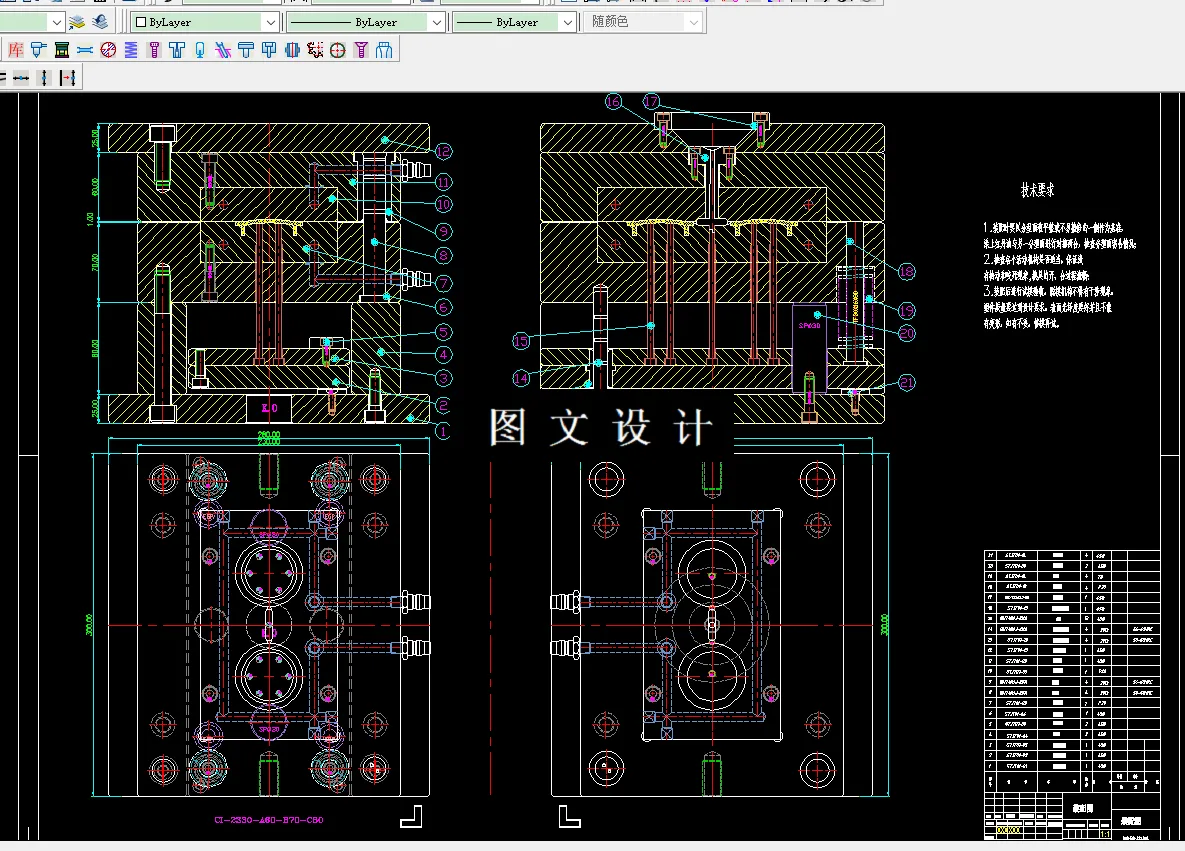Click balloon number 12 in the drawing
This screenshot has width=1185, height=851.
pyautogui.click(x=443, y=152)
